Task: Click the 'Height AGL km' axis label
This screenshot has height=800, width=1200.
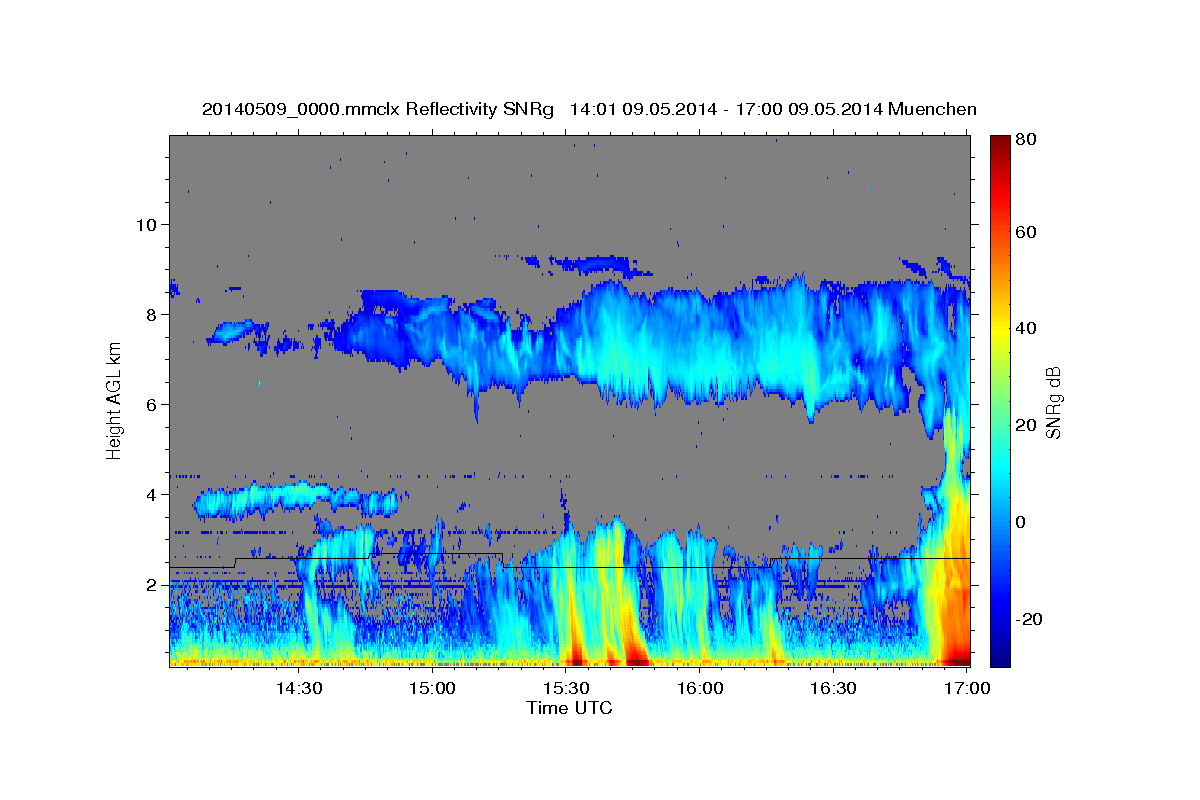Action: tap(114, 399)
